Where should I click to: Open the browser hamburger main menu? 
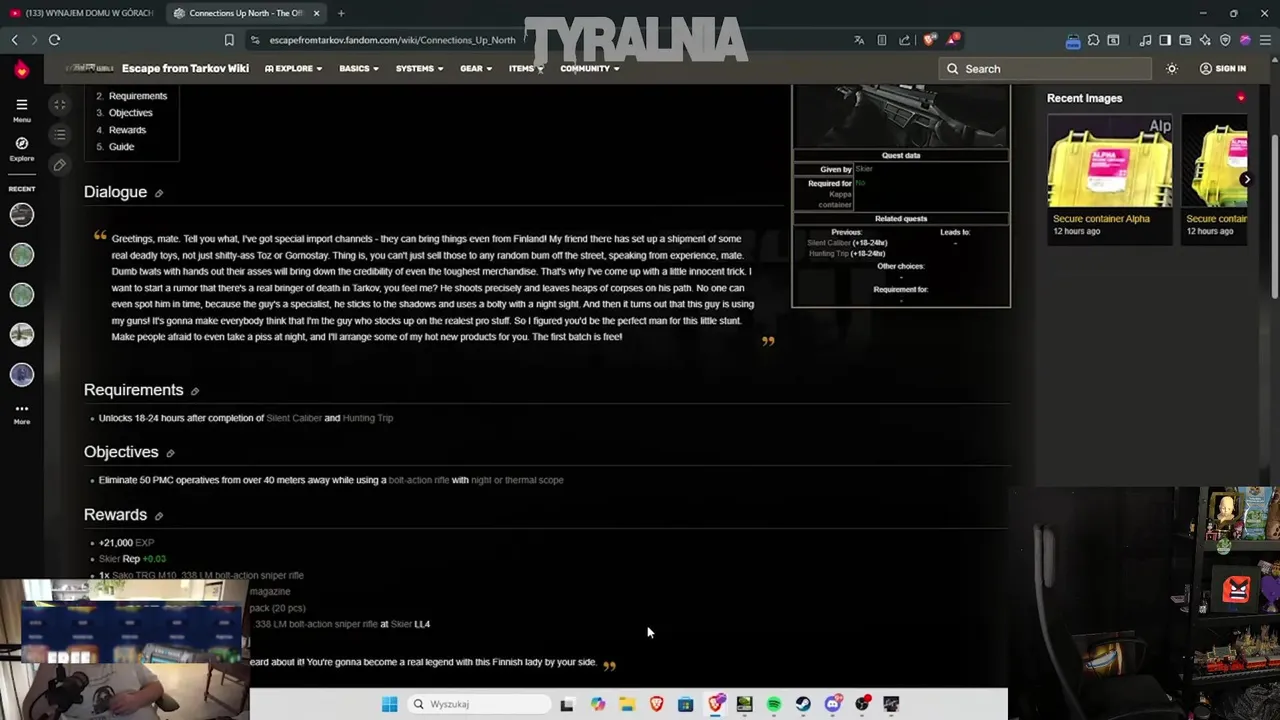click(1265, 40)
